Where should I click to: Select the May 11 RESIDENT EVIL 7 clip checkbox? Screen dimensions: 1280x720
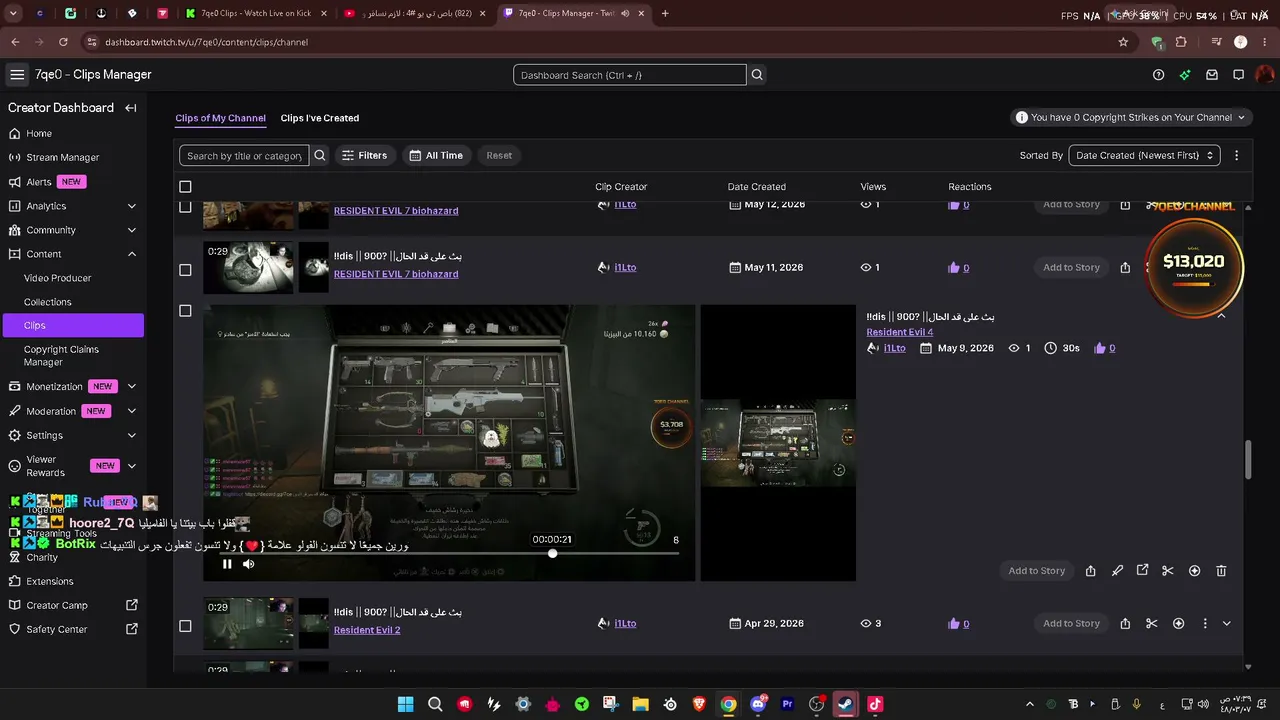(185, 270)
